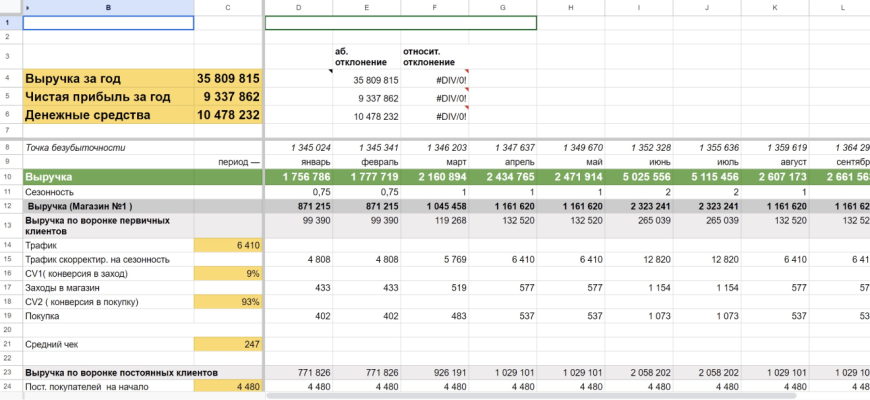870x400 pixels.
Task: Click the red error marker on F4's #DIV/0!
Action: coord(466,71)
